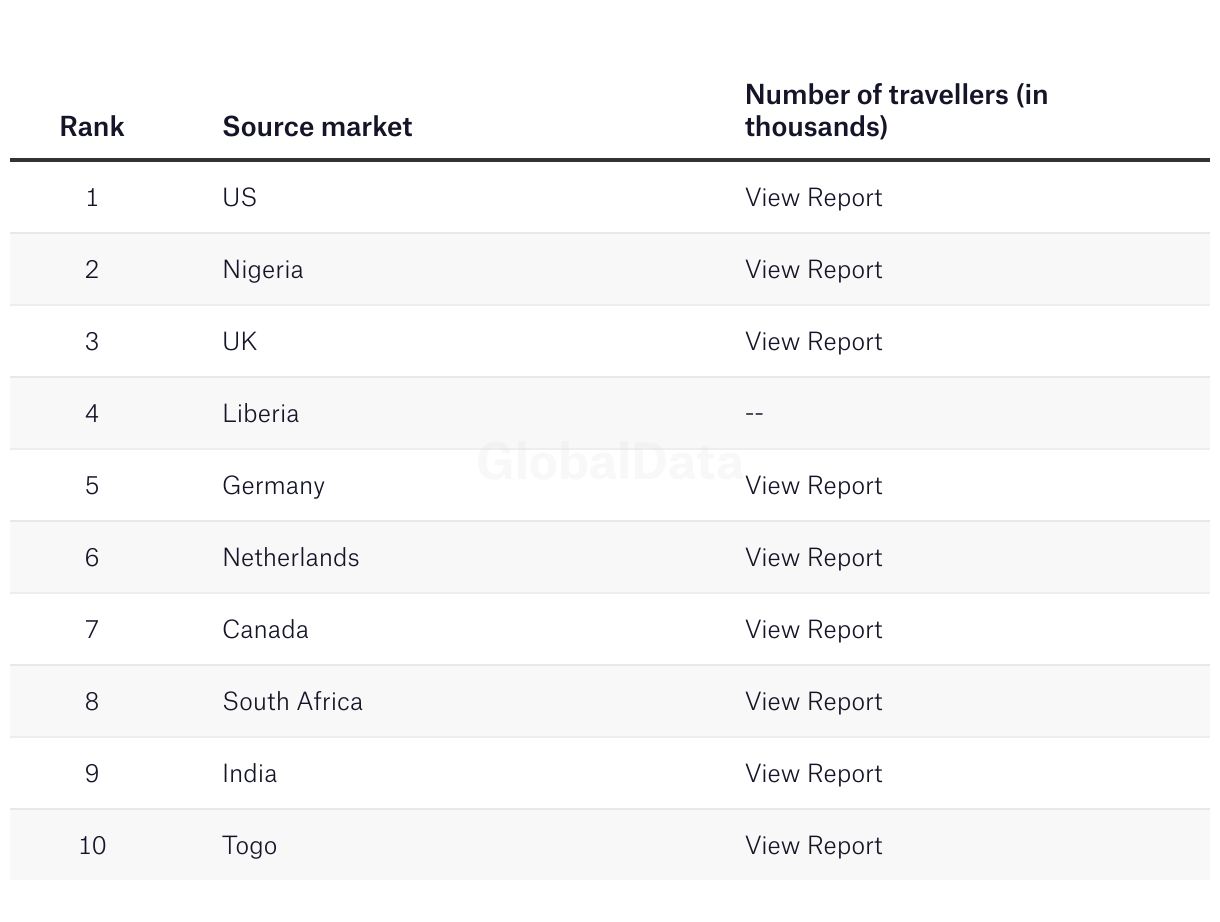The width and height of the screenshot is (1220, 922).
Task: Open Togo's View Report link
Action: click(x=813, y=846)
